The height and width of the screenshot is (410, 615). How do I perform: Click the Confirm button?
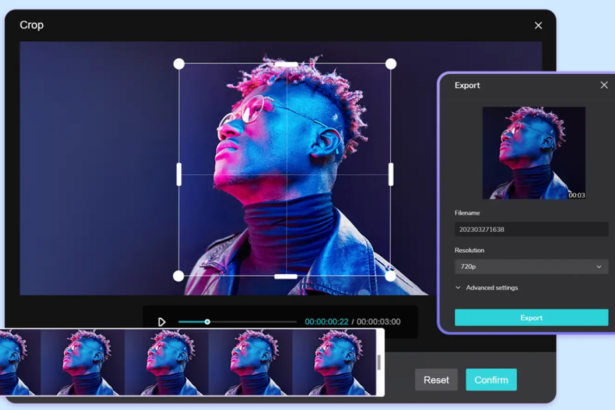[x=491, y=379]
